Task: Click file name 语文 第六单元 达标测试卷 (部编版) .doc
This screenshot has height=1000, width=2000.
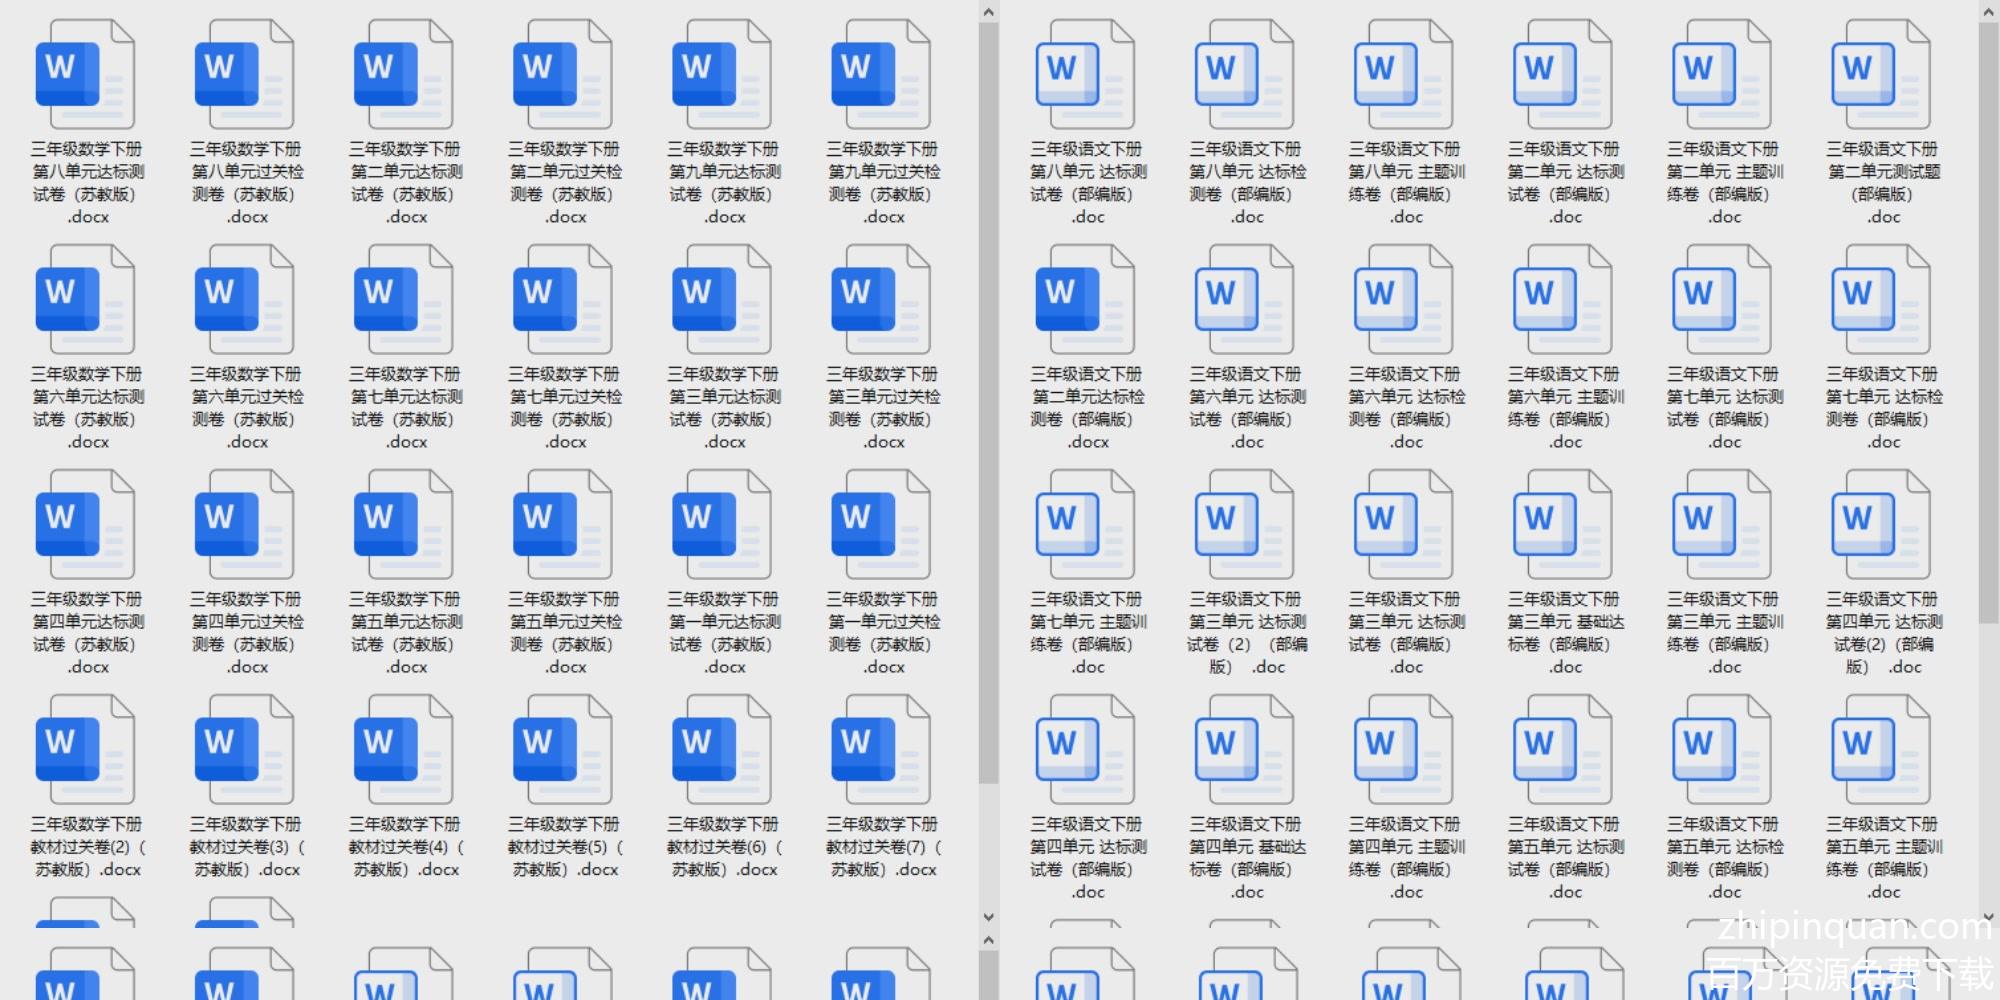Action: point(1247,408)
